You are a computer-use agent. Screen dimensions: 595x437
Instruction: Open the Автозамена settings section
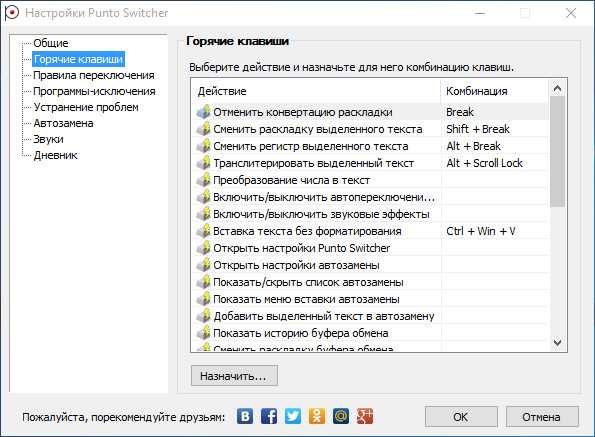tap(63, 123)
